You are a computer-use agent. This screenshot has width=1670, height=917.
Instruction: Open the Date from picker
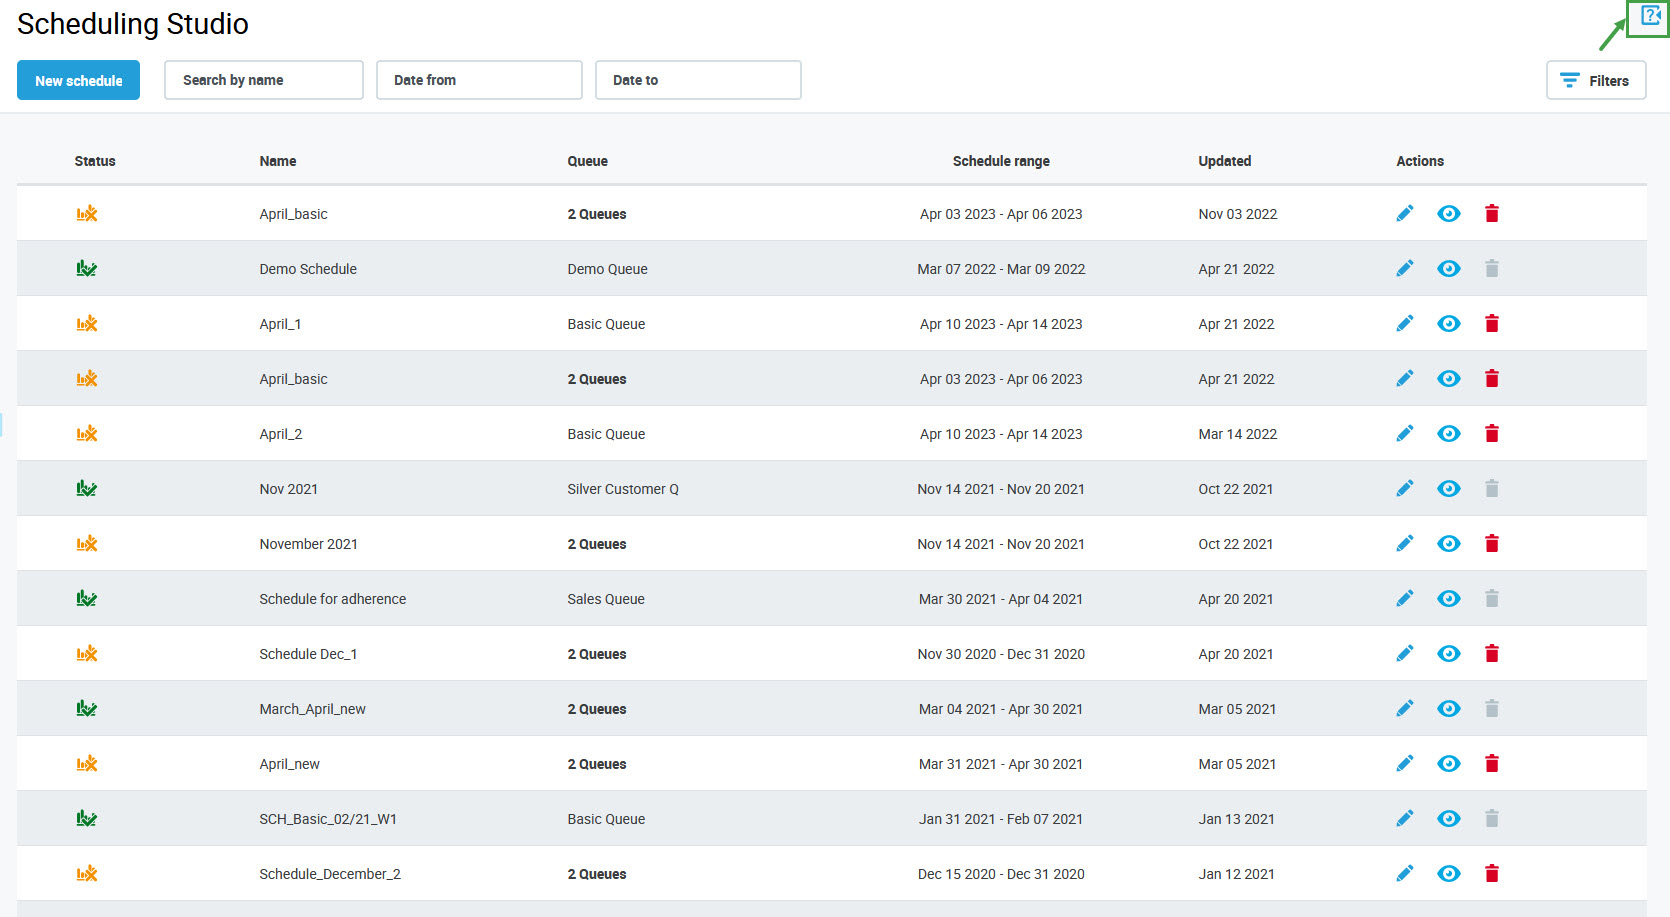click(x=479, y=80)
